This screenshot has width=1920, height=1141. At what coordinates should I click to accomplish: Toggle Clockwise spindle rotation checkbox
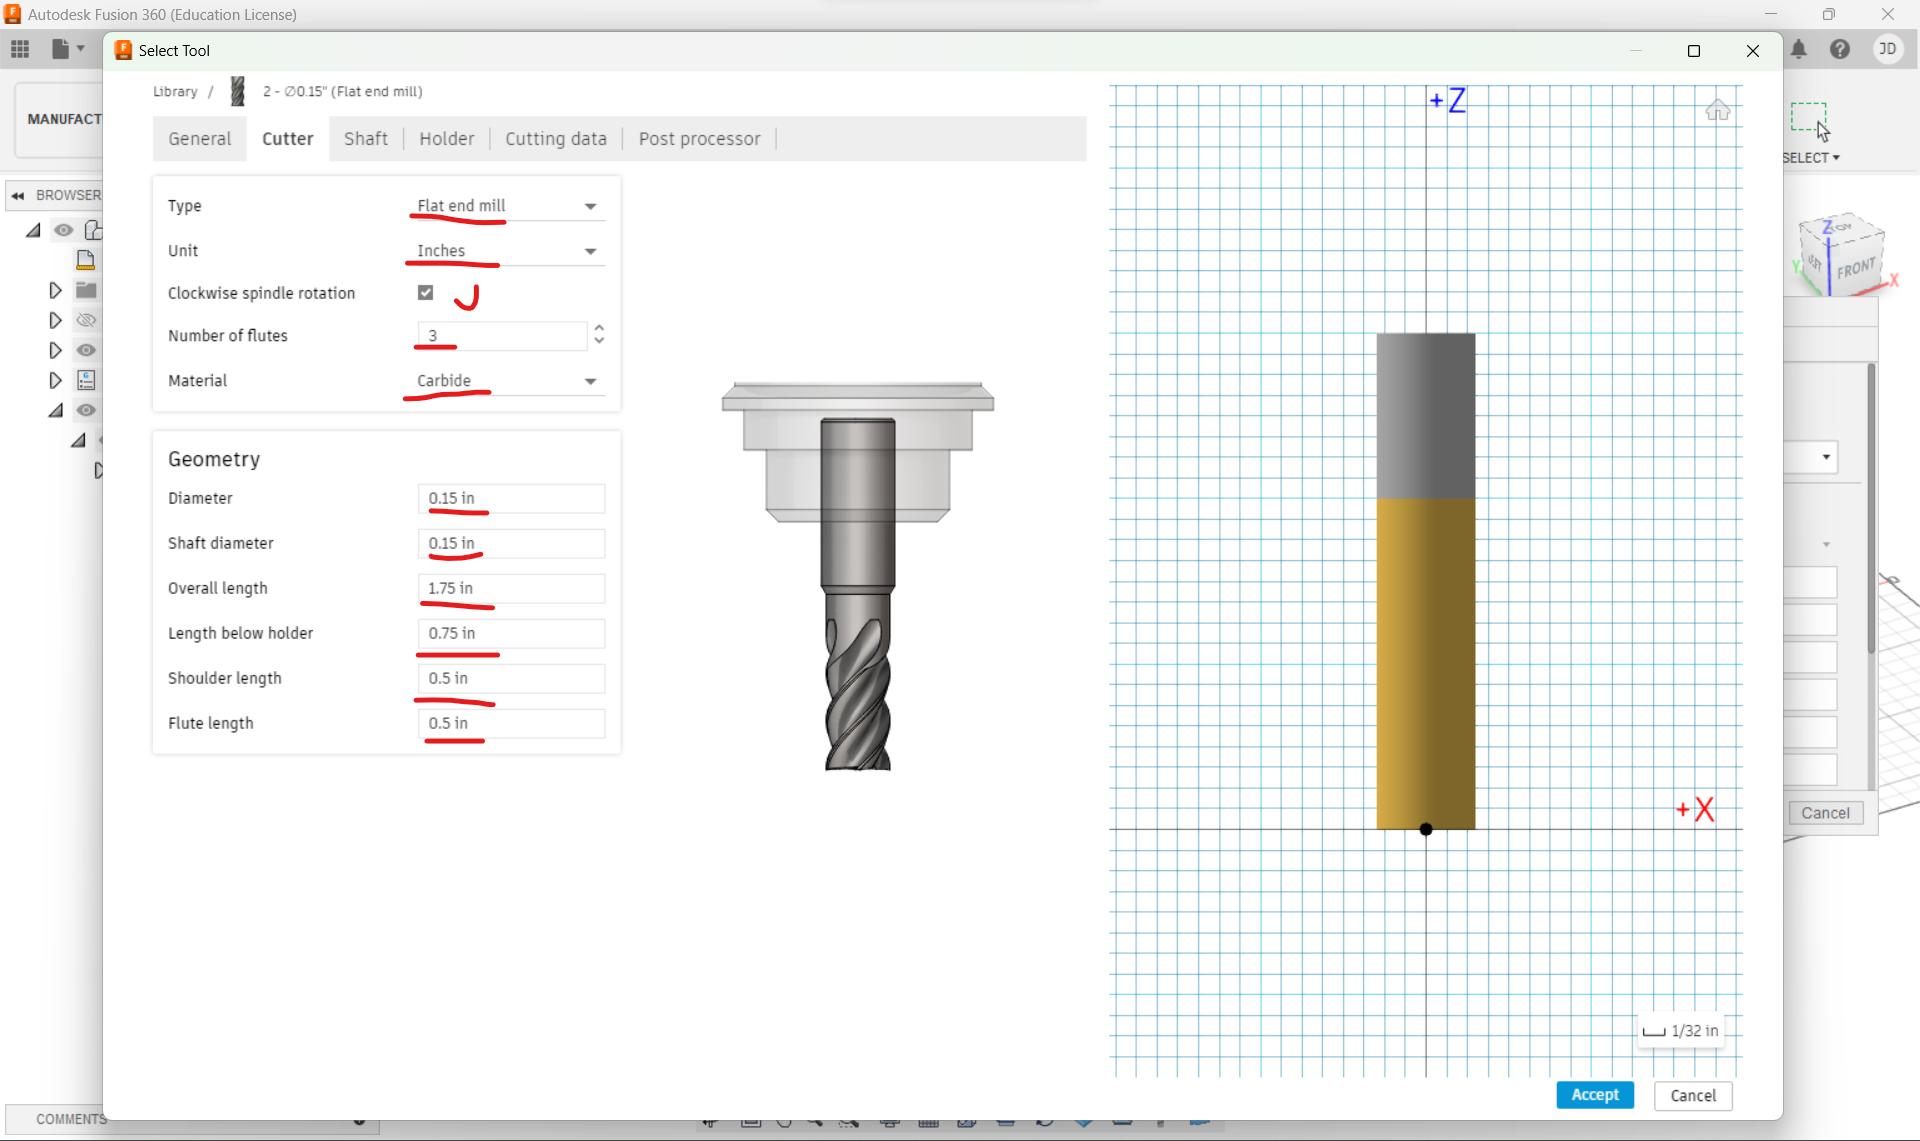426,293
